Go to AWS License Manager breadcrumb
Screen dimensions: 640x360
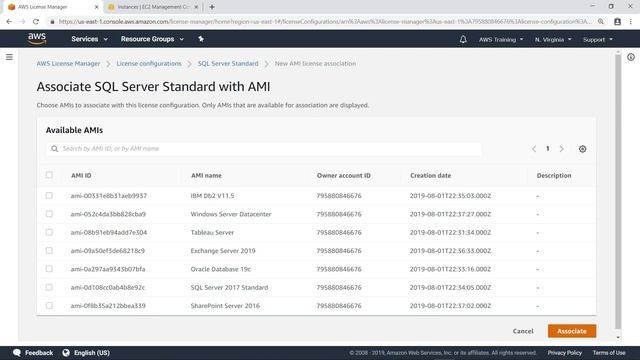tap(68, 64)
